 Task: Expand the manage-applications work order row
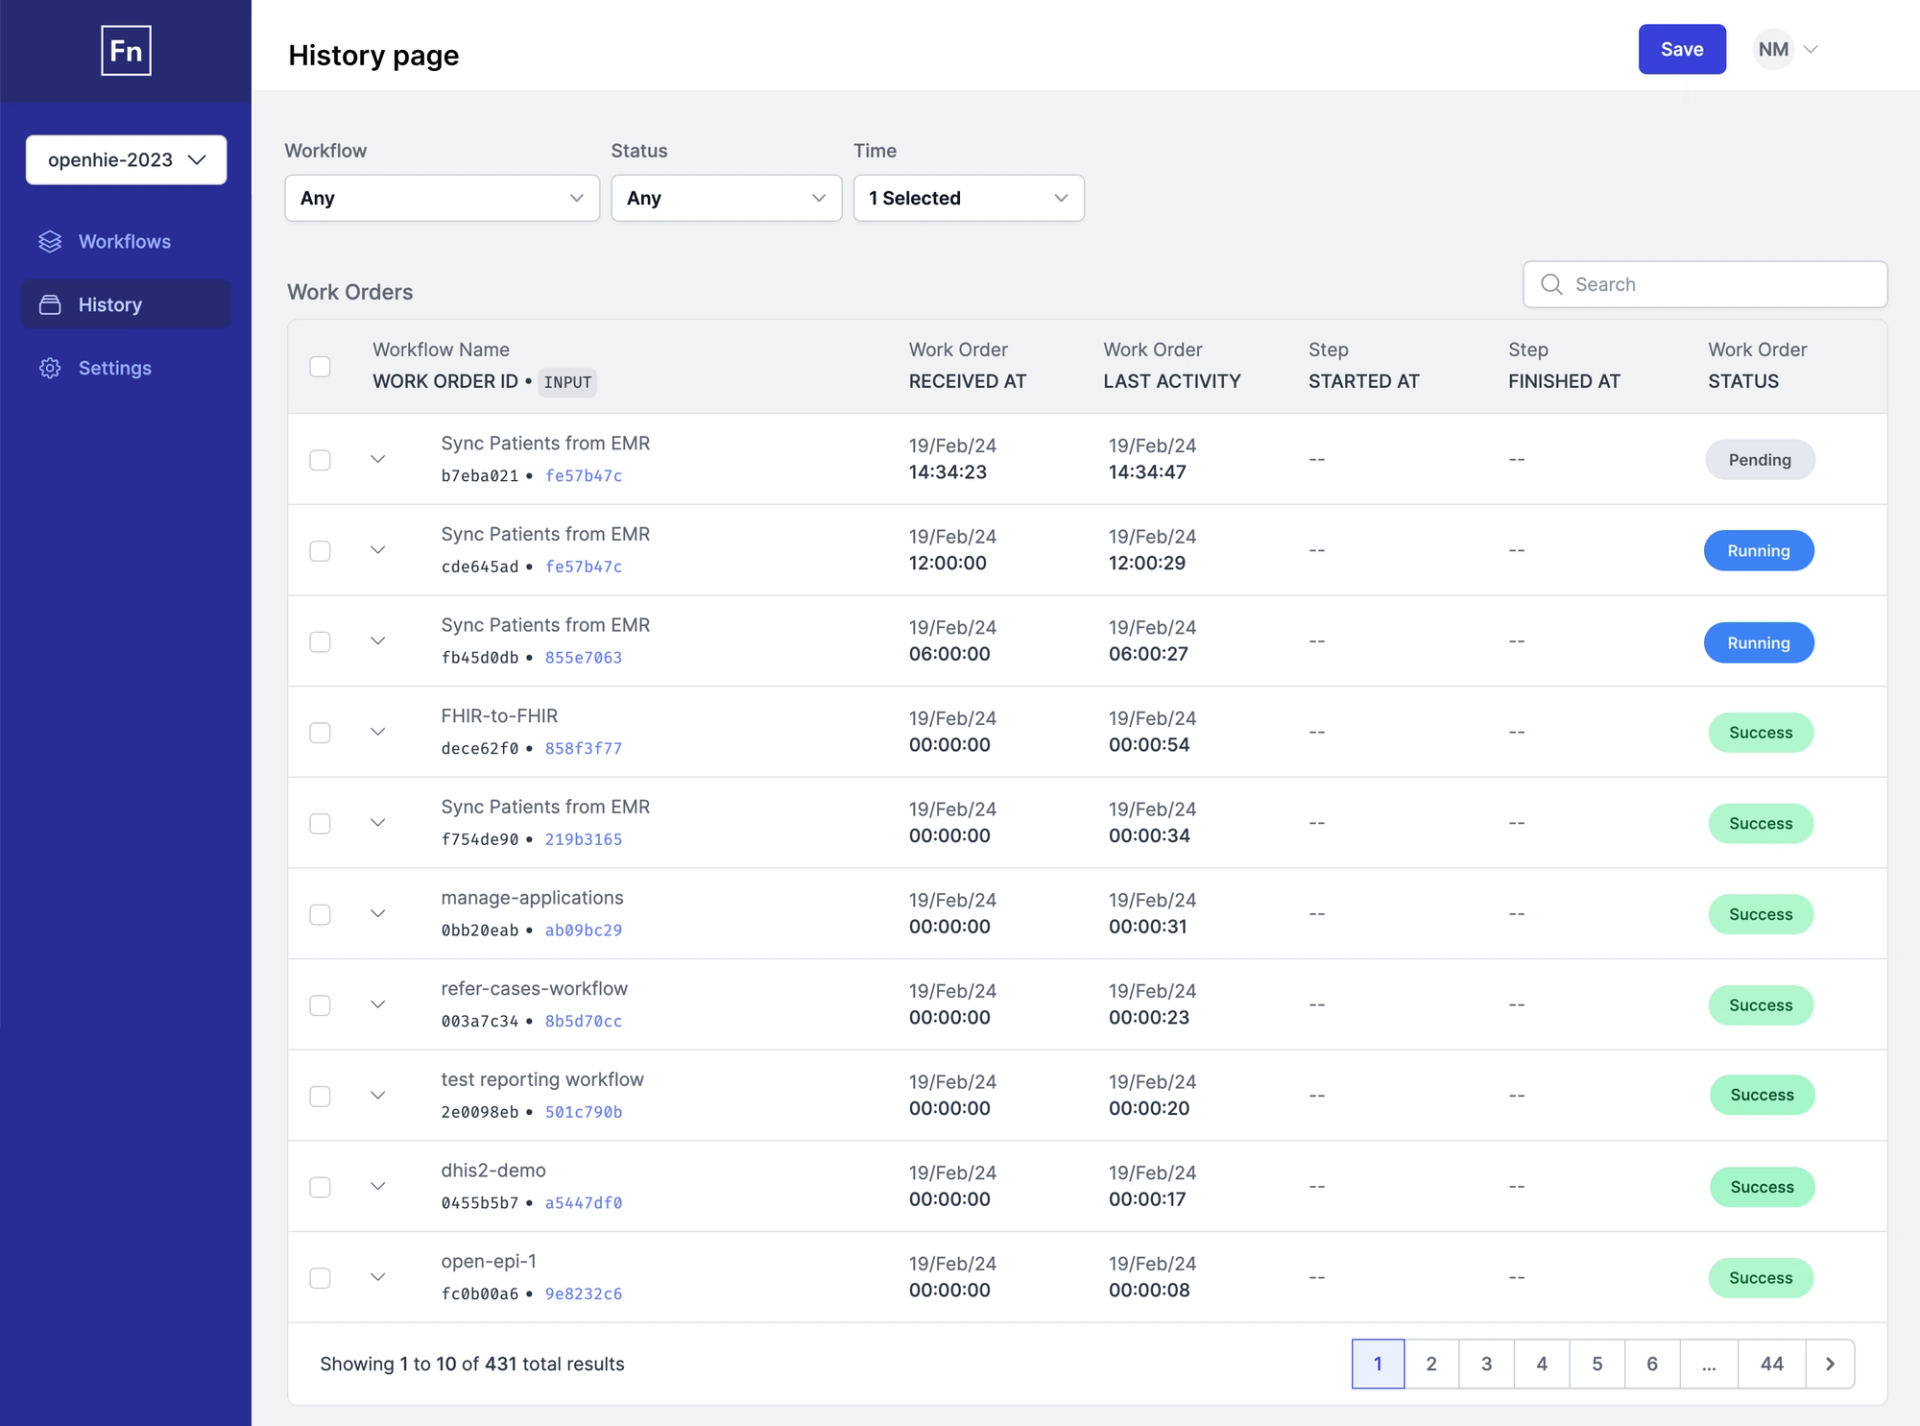tap(378, 914)
